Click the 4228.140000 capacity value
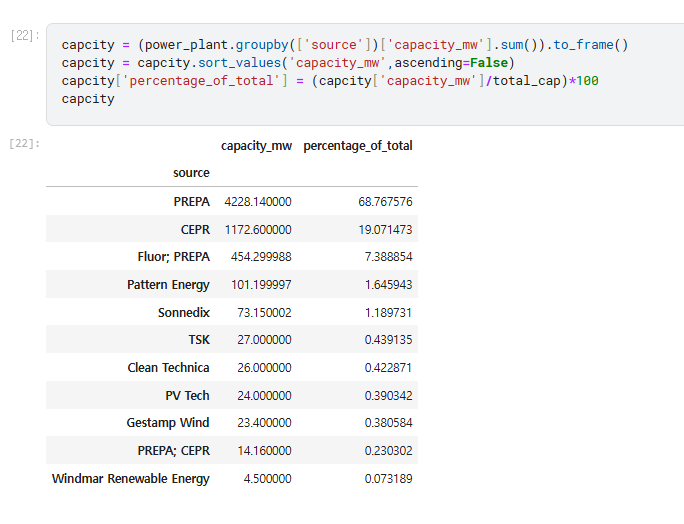 [258, 202]
